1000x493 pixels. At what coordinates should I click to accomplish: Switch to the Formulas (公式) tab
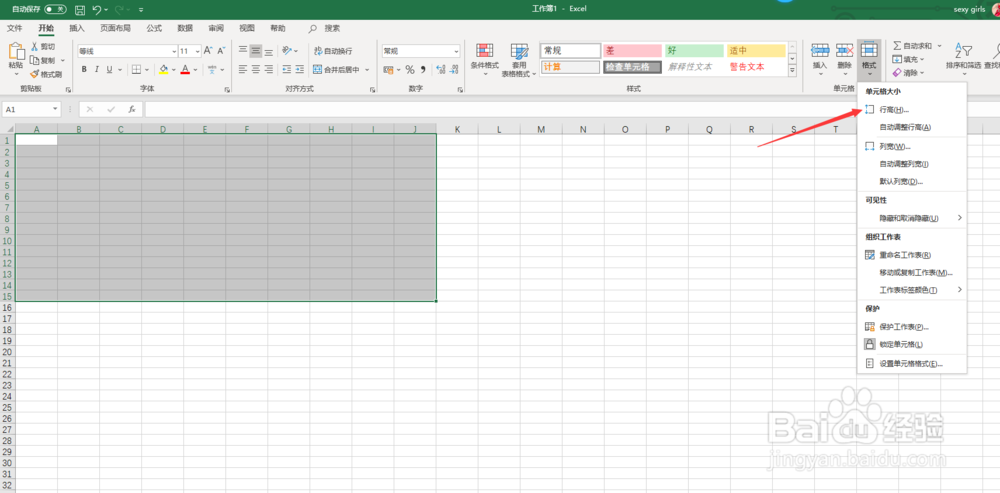pos(154,28)
